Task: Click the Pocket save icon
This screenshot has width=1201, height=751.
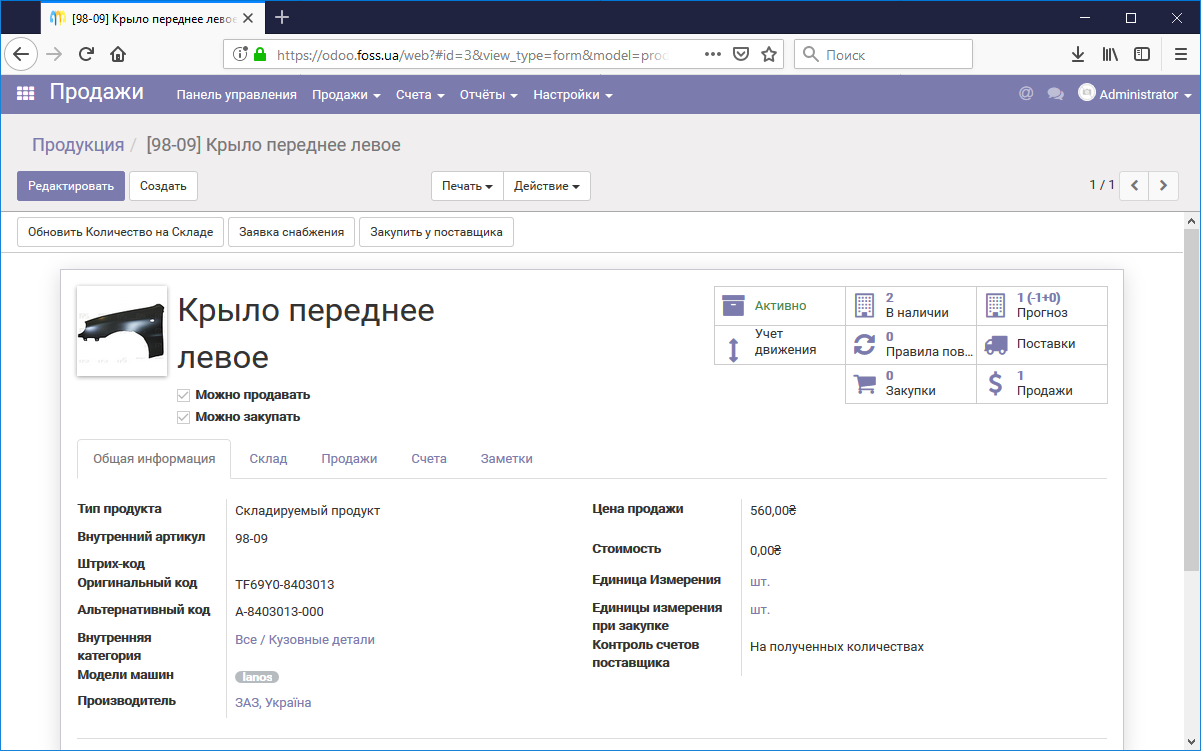Action: (x=741, y=54)
